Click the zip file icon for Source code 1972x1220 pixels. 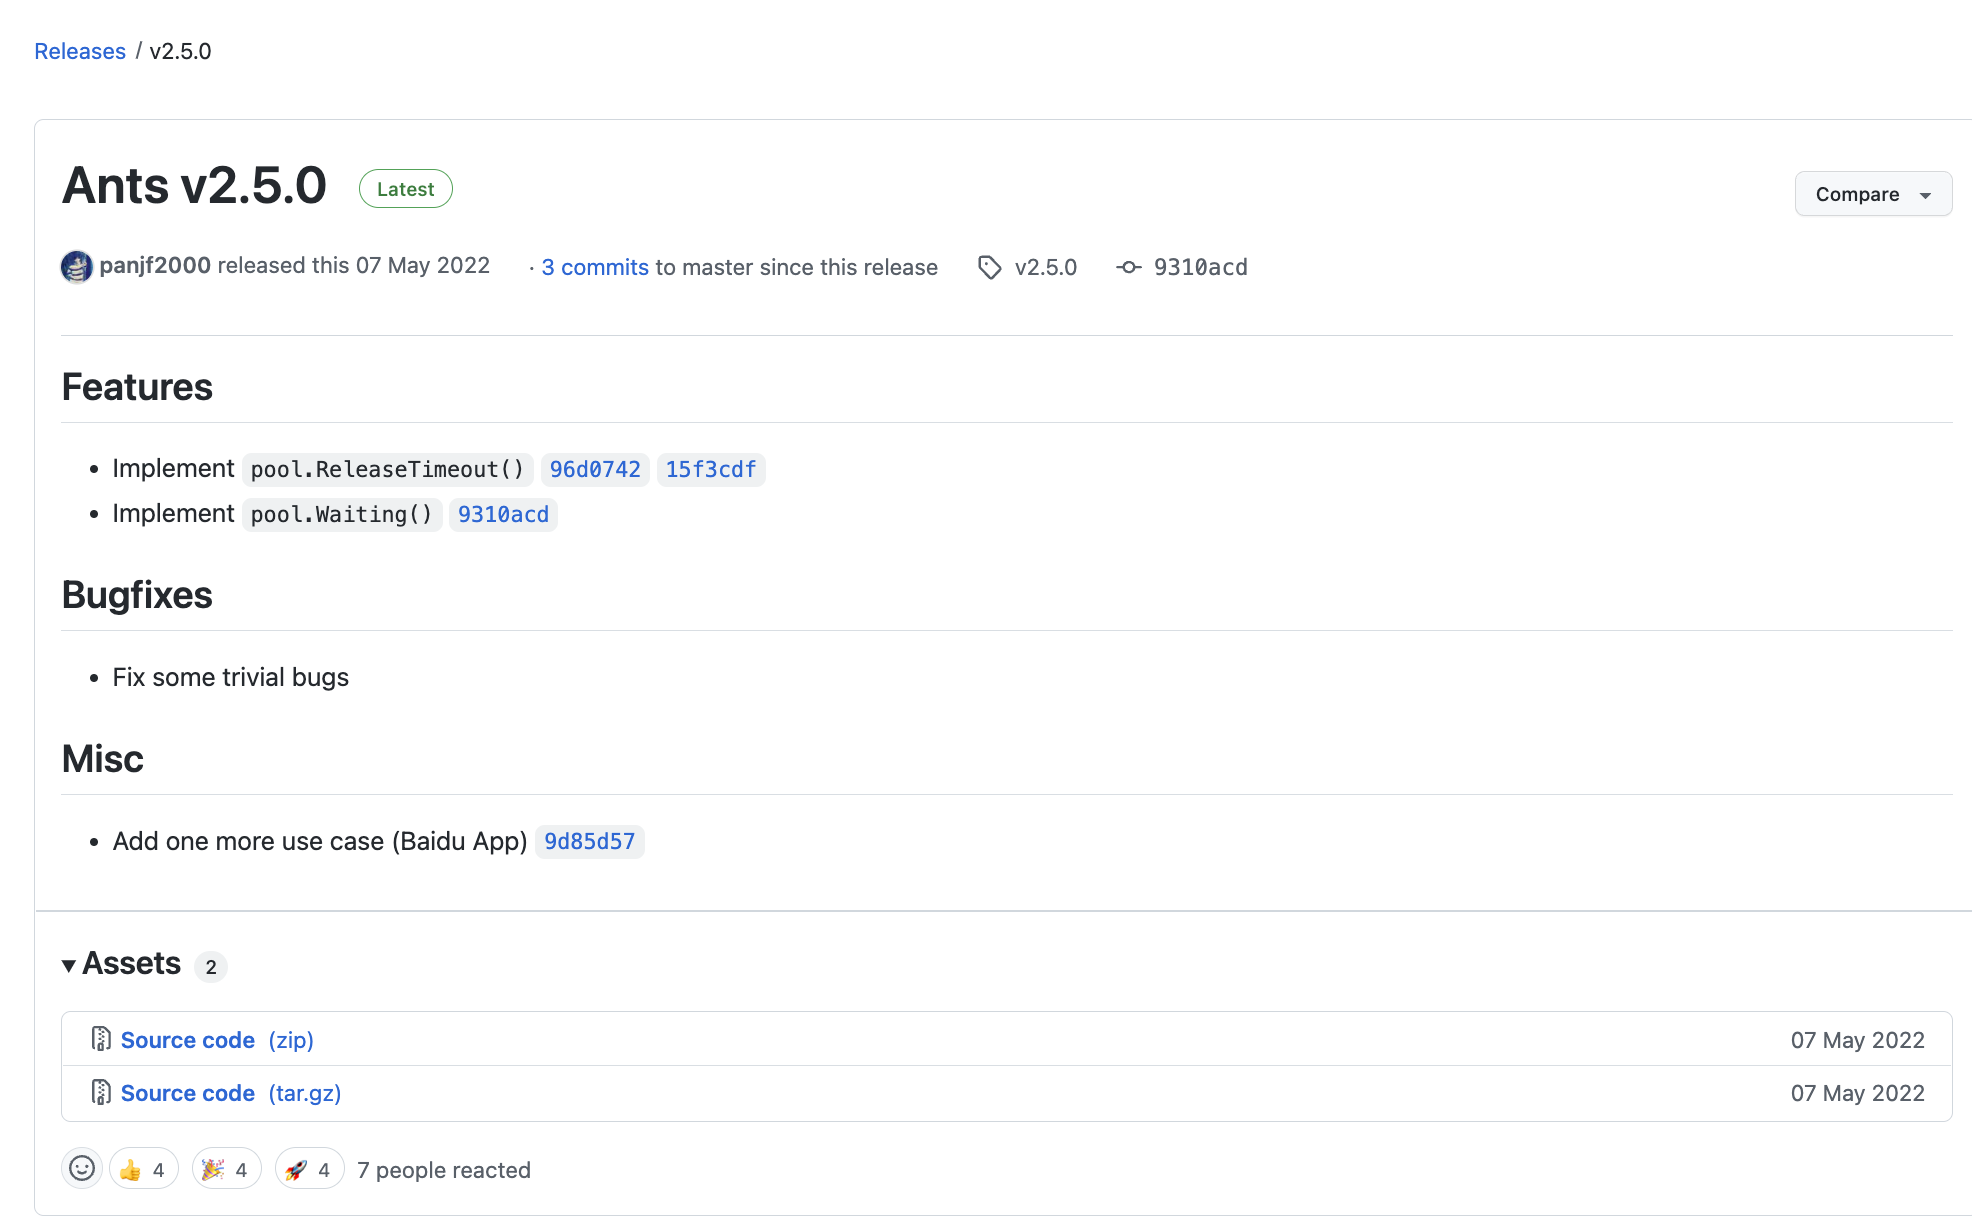[101, 1039]
